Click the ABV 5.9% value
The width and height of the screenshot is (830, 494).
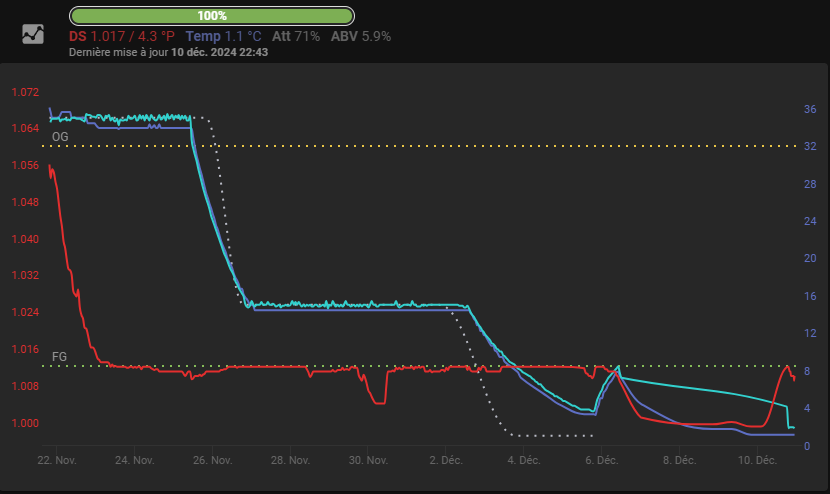coord(361,36)
